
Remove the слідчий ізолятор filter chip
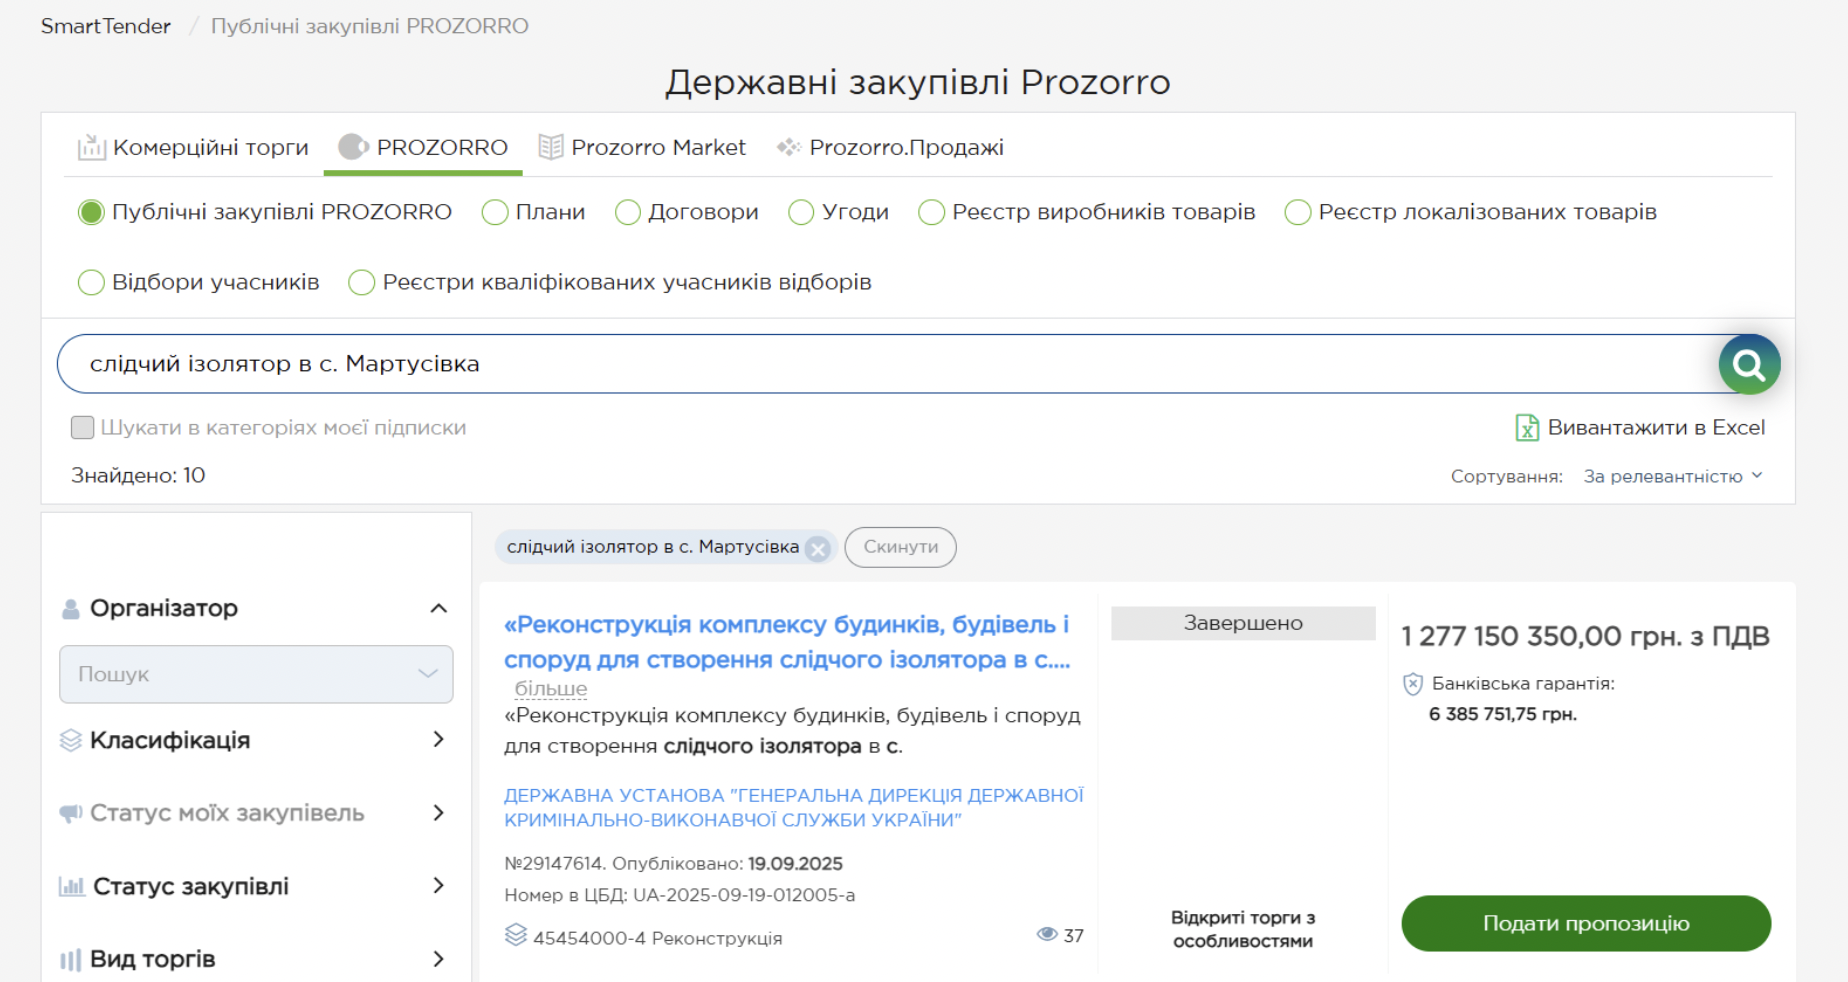click(x=818, y=548)
